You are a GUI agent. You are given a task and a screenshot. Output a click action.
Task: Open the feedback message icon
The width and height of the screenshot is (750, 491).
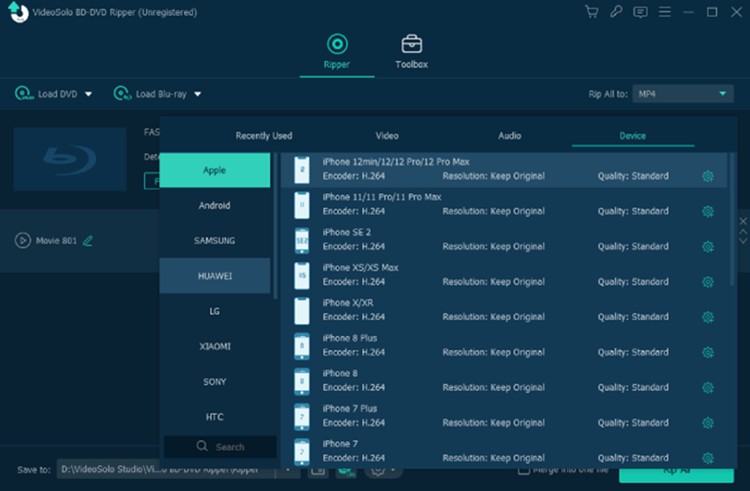640,12
